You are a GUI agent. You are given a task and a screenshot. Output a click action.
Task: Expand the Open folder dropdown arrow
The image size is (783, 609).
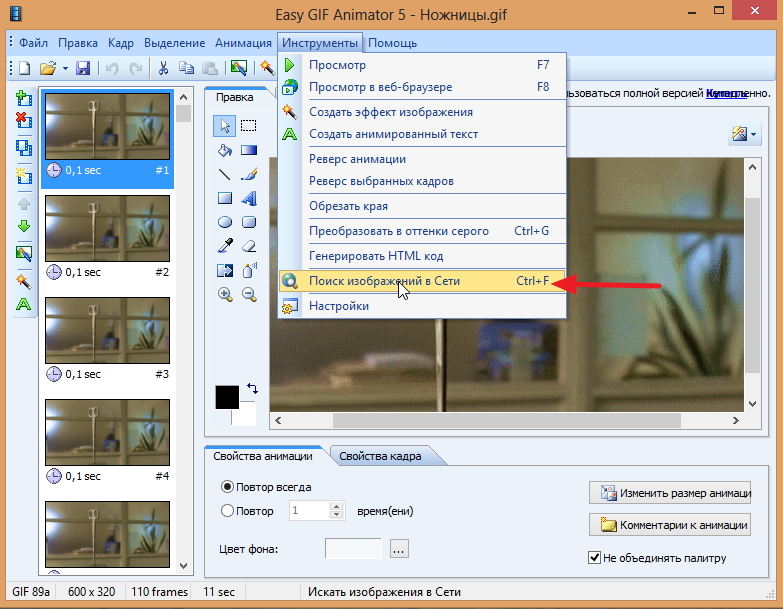click(x=65, y=68)
